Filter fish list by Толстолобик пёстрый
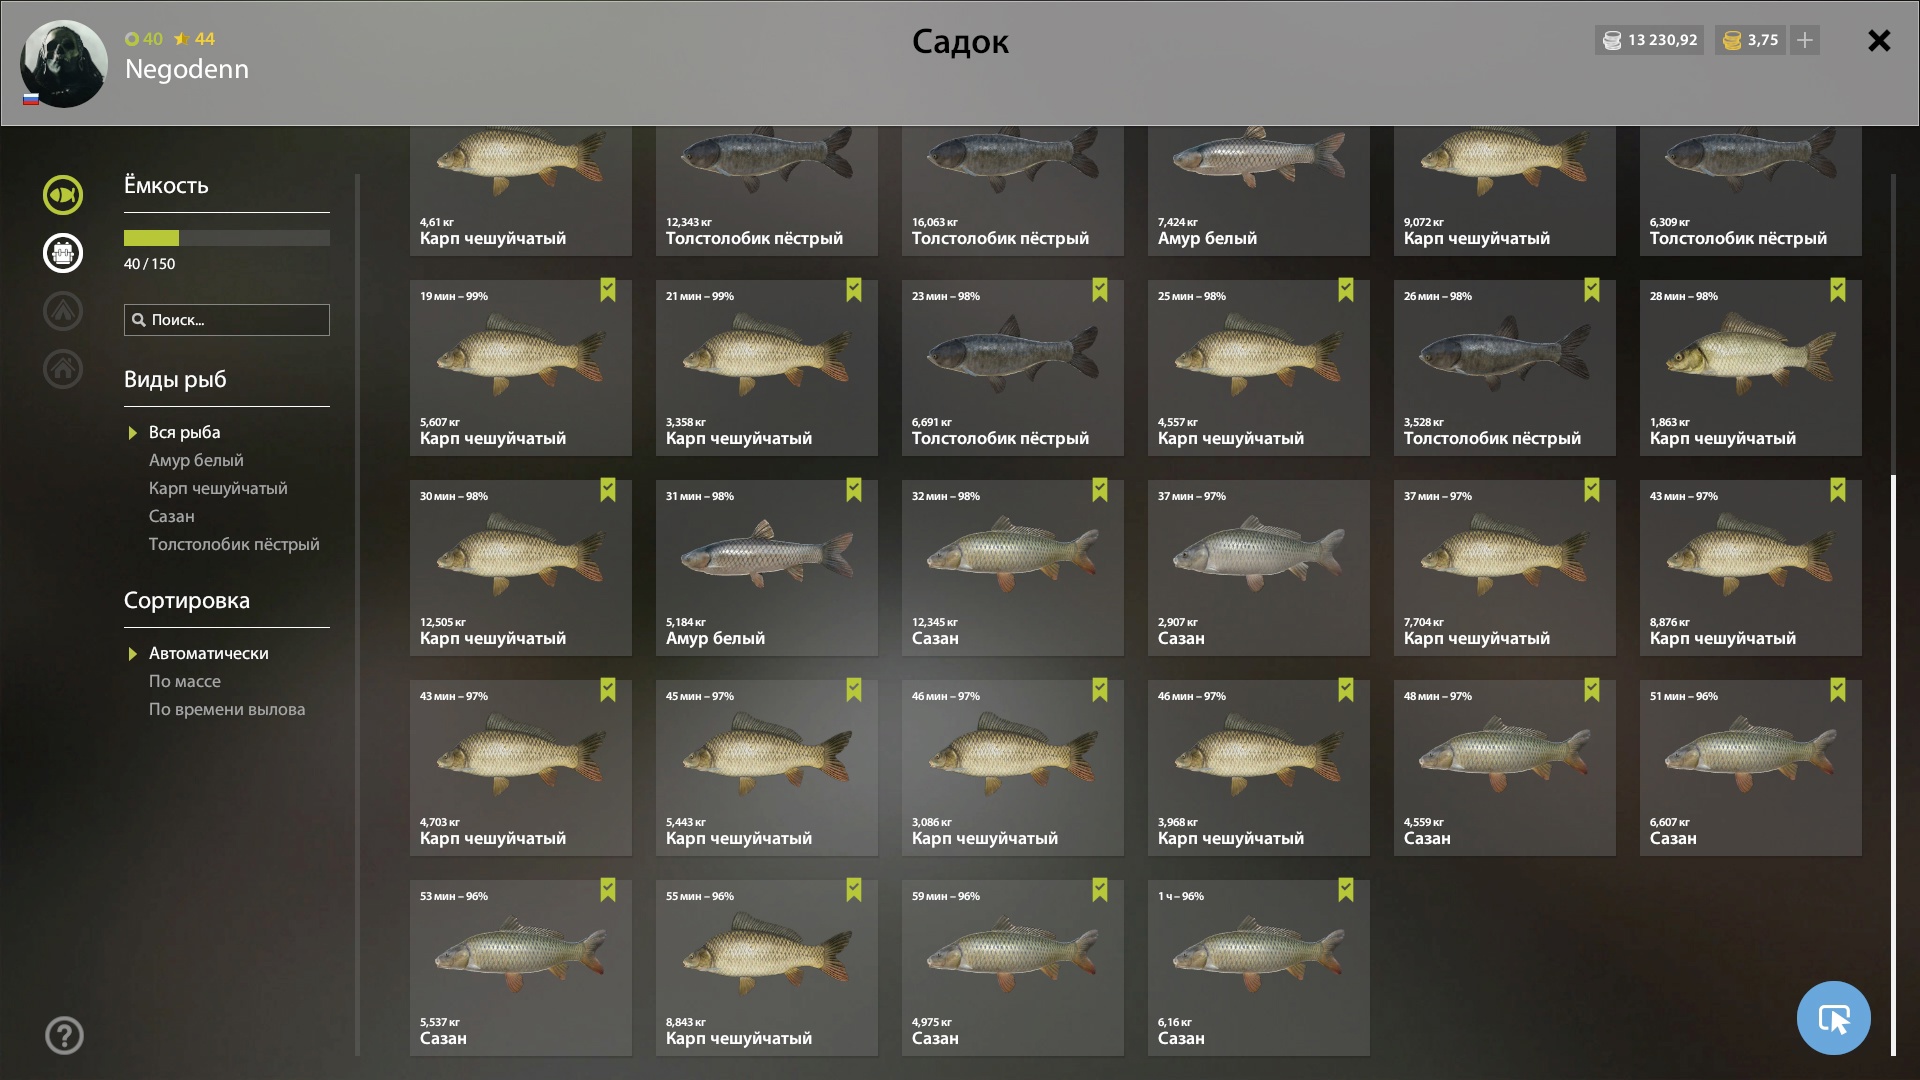 [x=234, y=544]
